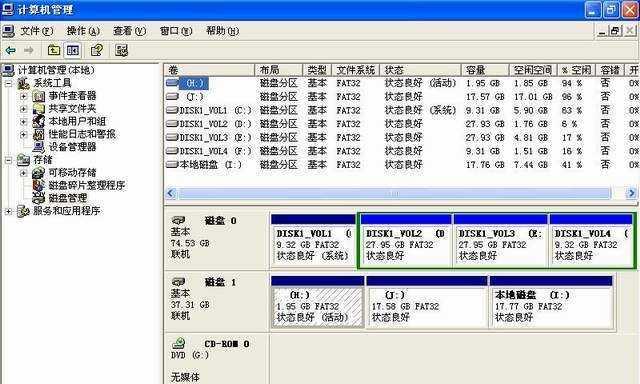Viewport: 640px width, 384px height.
Task: Minimize the inner MDI child window
Action: 602,31
